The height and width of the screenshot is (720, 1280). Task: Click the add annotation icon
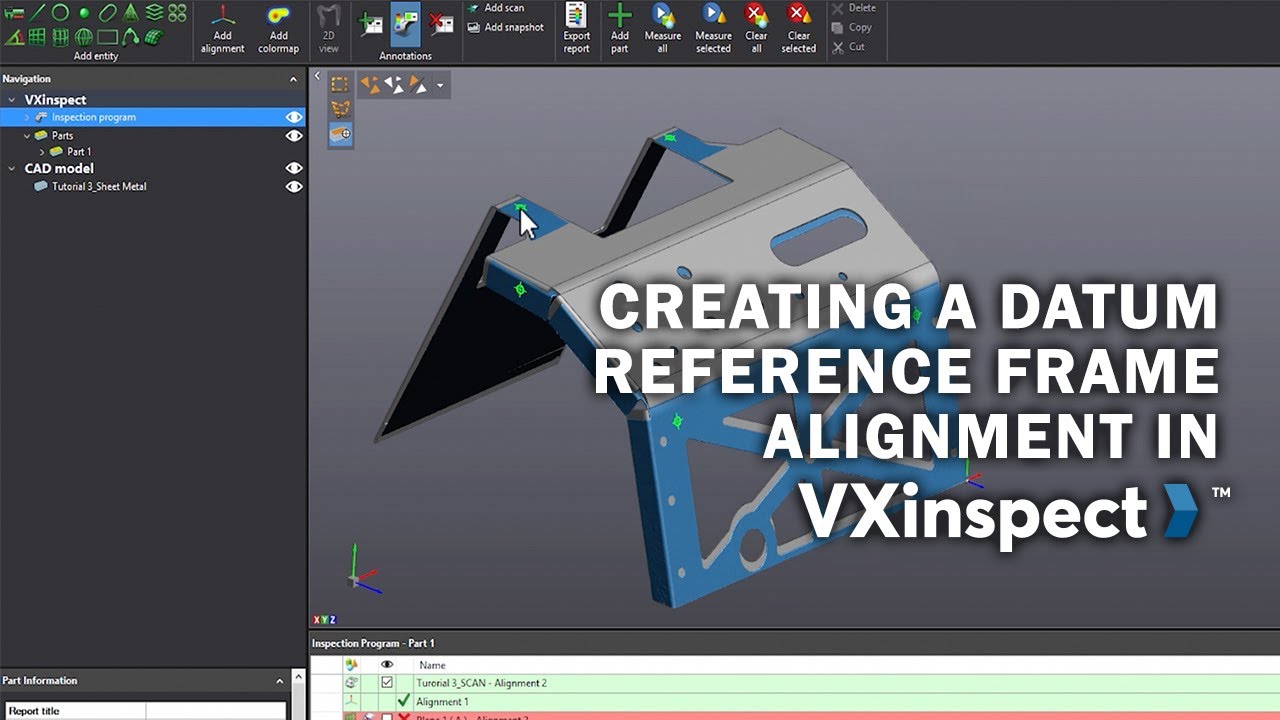click(371, 24)
